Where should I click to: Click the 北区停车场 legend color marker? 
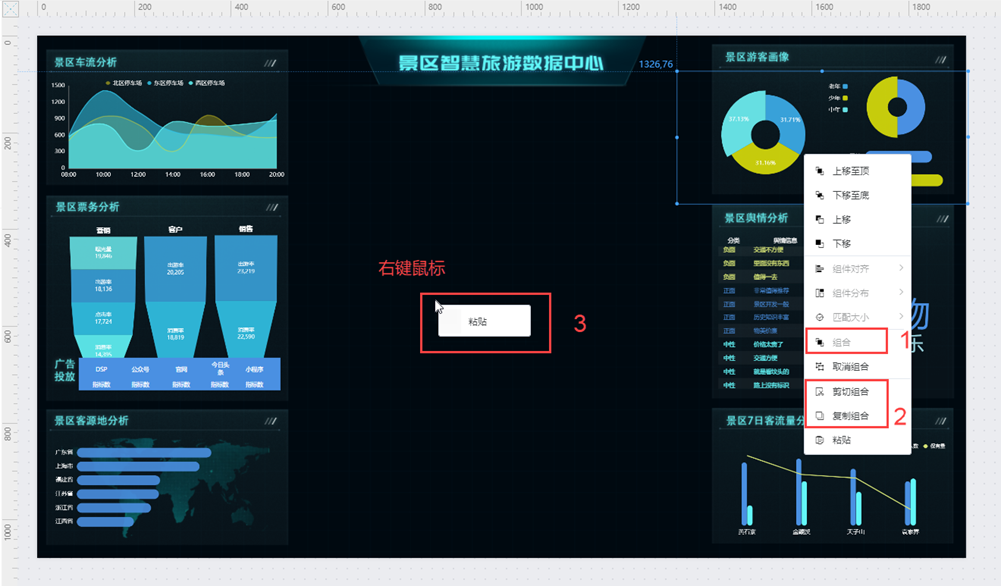pos(108,83)
